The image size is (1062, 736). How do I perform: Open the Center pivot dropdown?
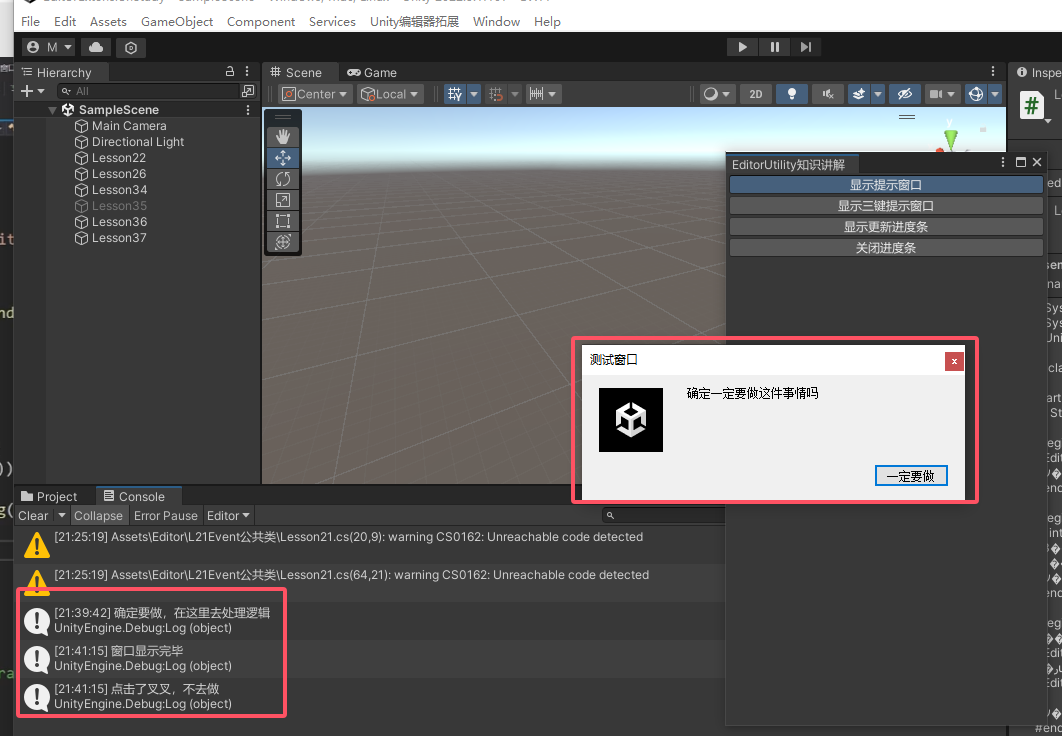click(x=315, y=94)
